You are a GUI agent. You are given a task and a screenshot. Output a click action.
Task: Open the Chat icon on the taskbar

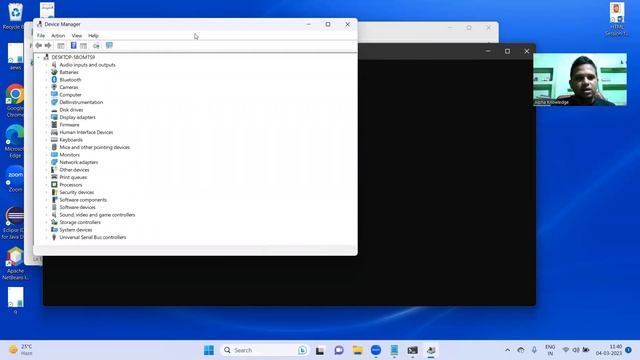point(339,350)
